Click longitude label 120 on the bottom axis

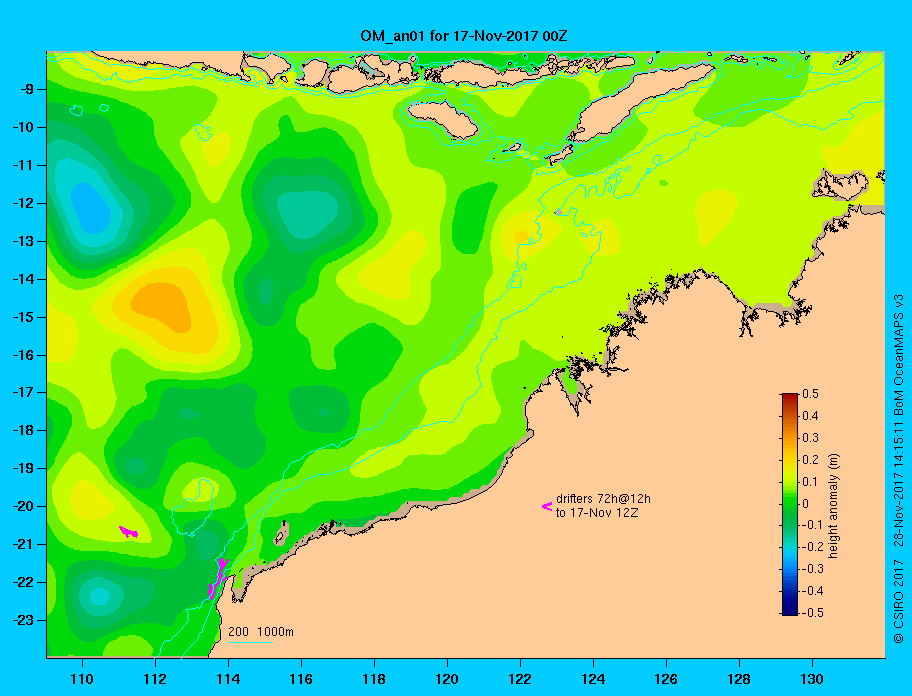[447, 679]
